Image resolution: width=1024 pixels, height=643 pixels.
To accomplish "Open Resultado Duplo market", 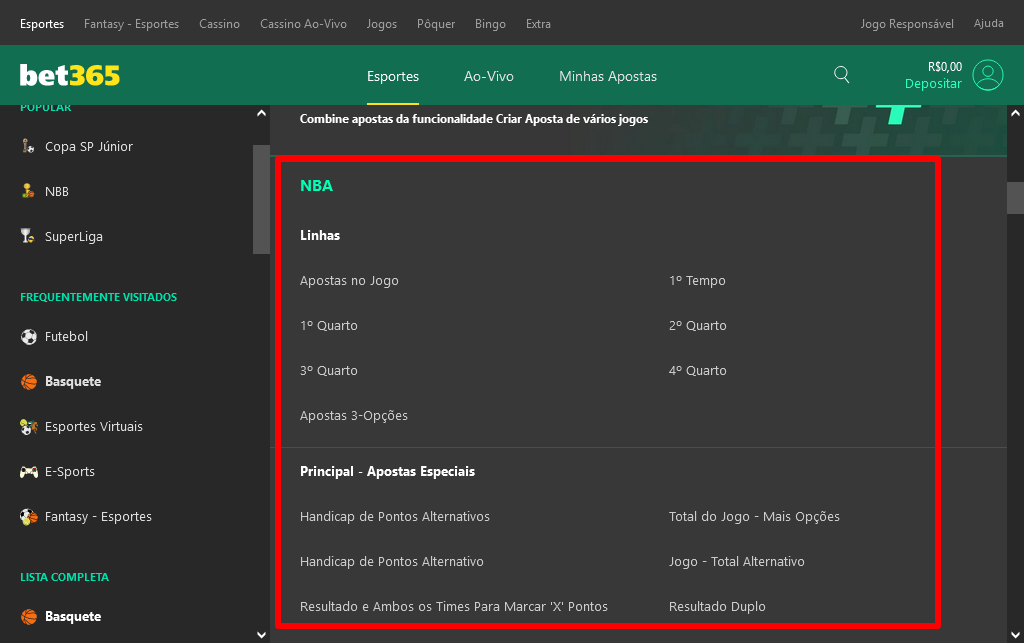I will 717,607.
